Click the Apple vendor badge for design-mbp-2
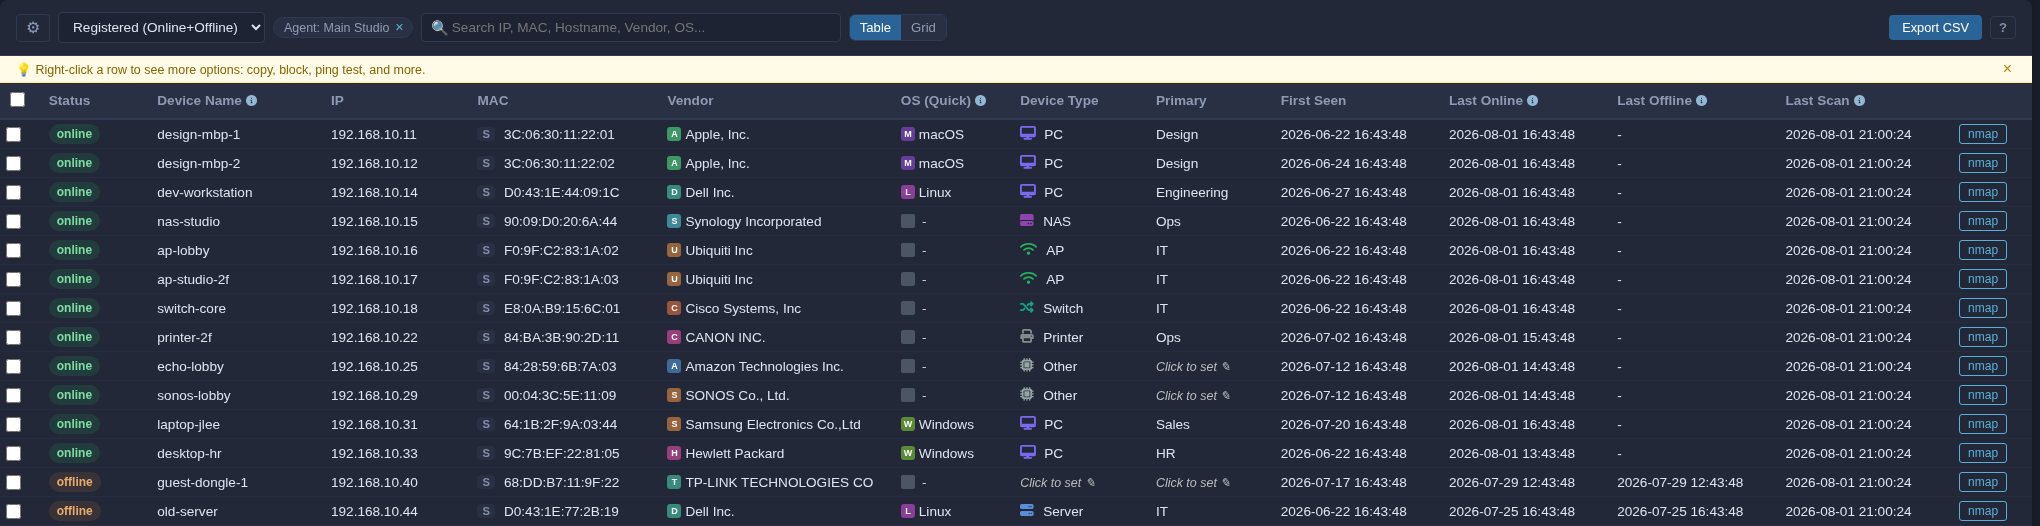2040x526 pixels. point(674,163)
